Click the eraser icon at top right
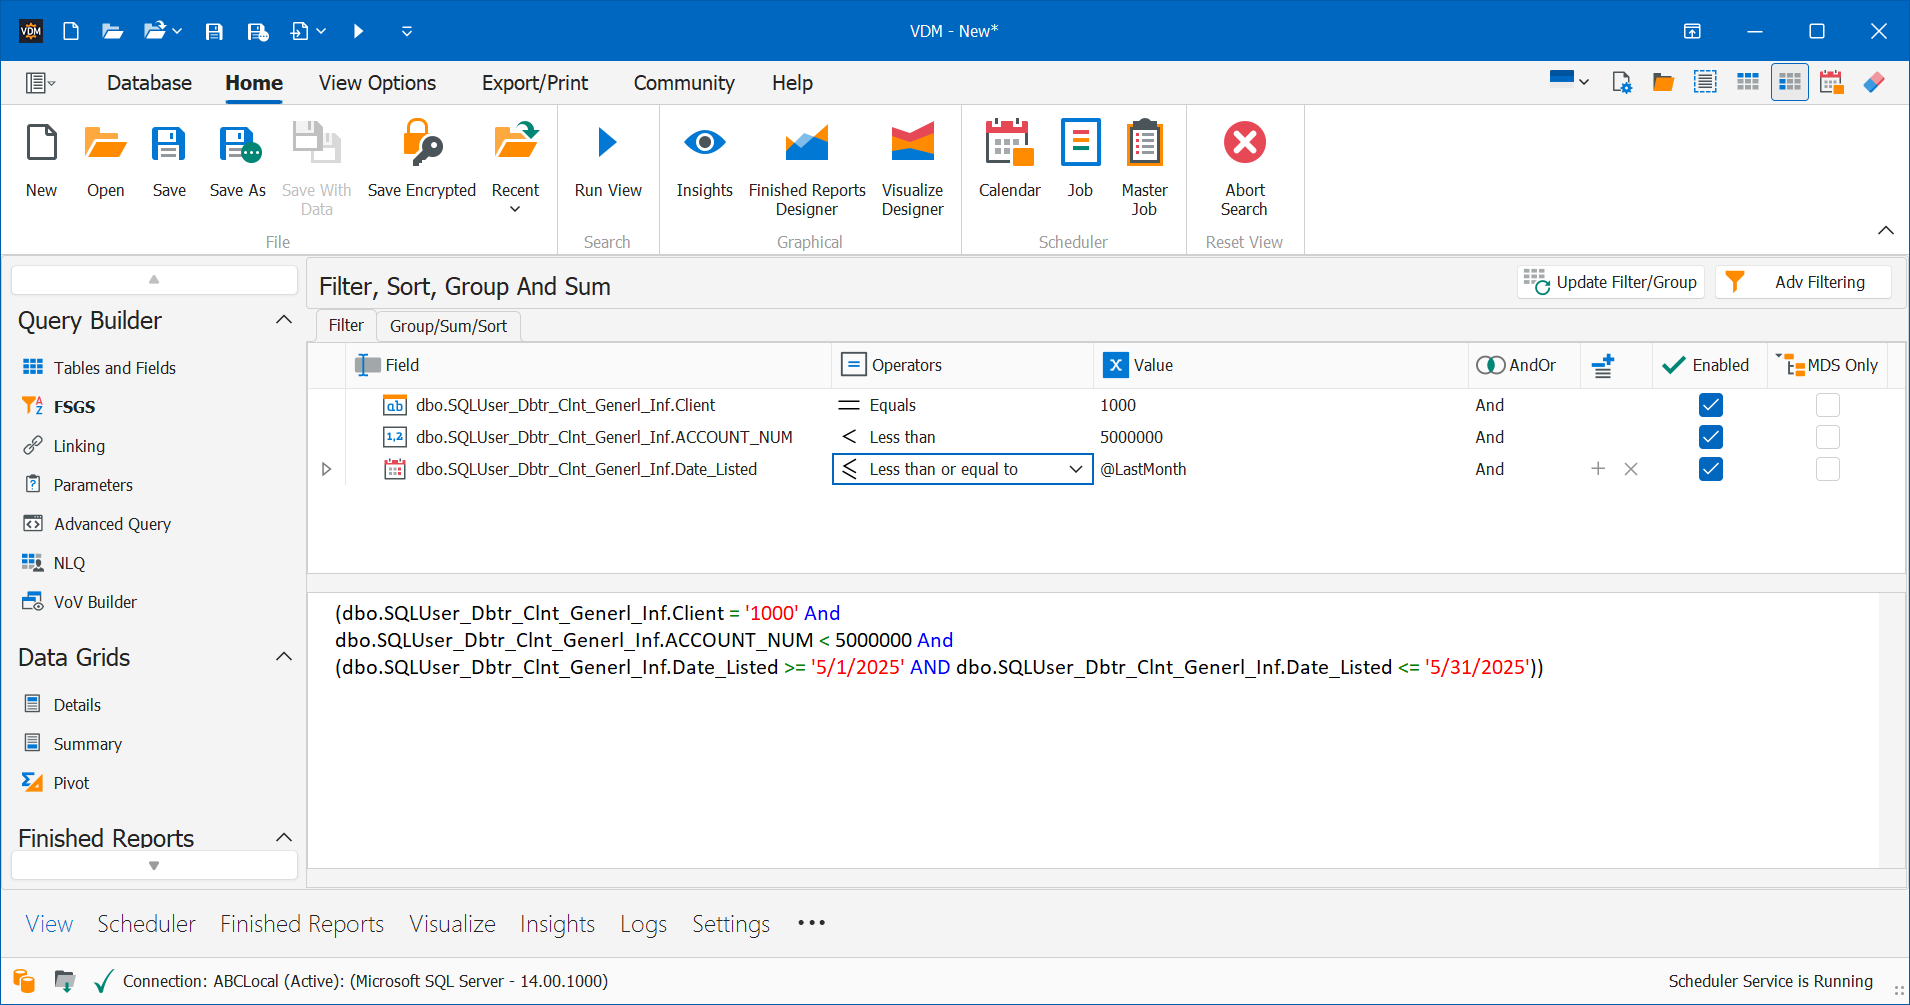Screen dimensions: 1910x1005 (1874, 82)
